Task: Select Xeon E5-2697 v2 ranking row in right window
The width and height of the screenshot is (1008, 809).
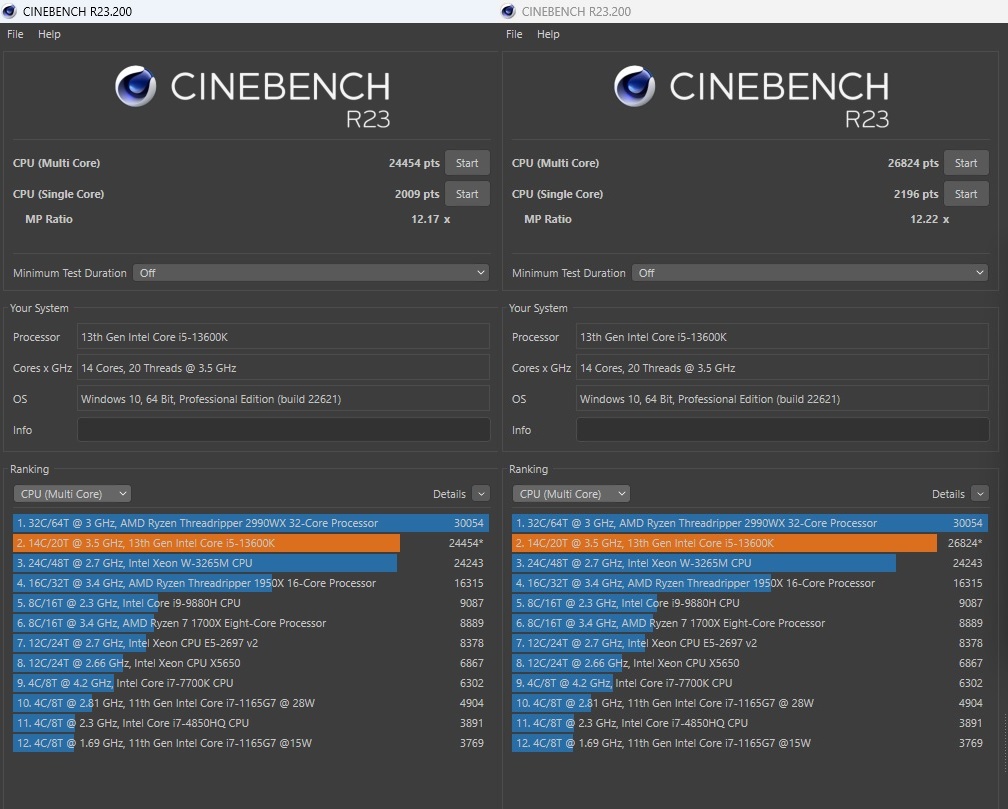Action: pos(750,642)
